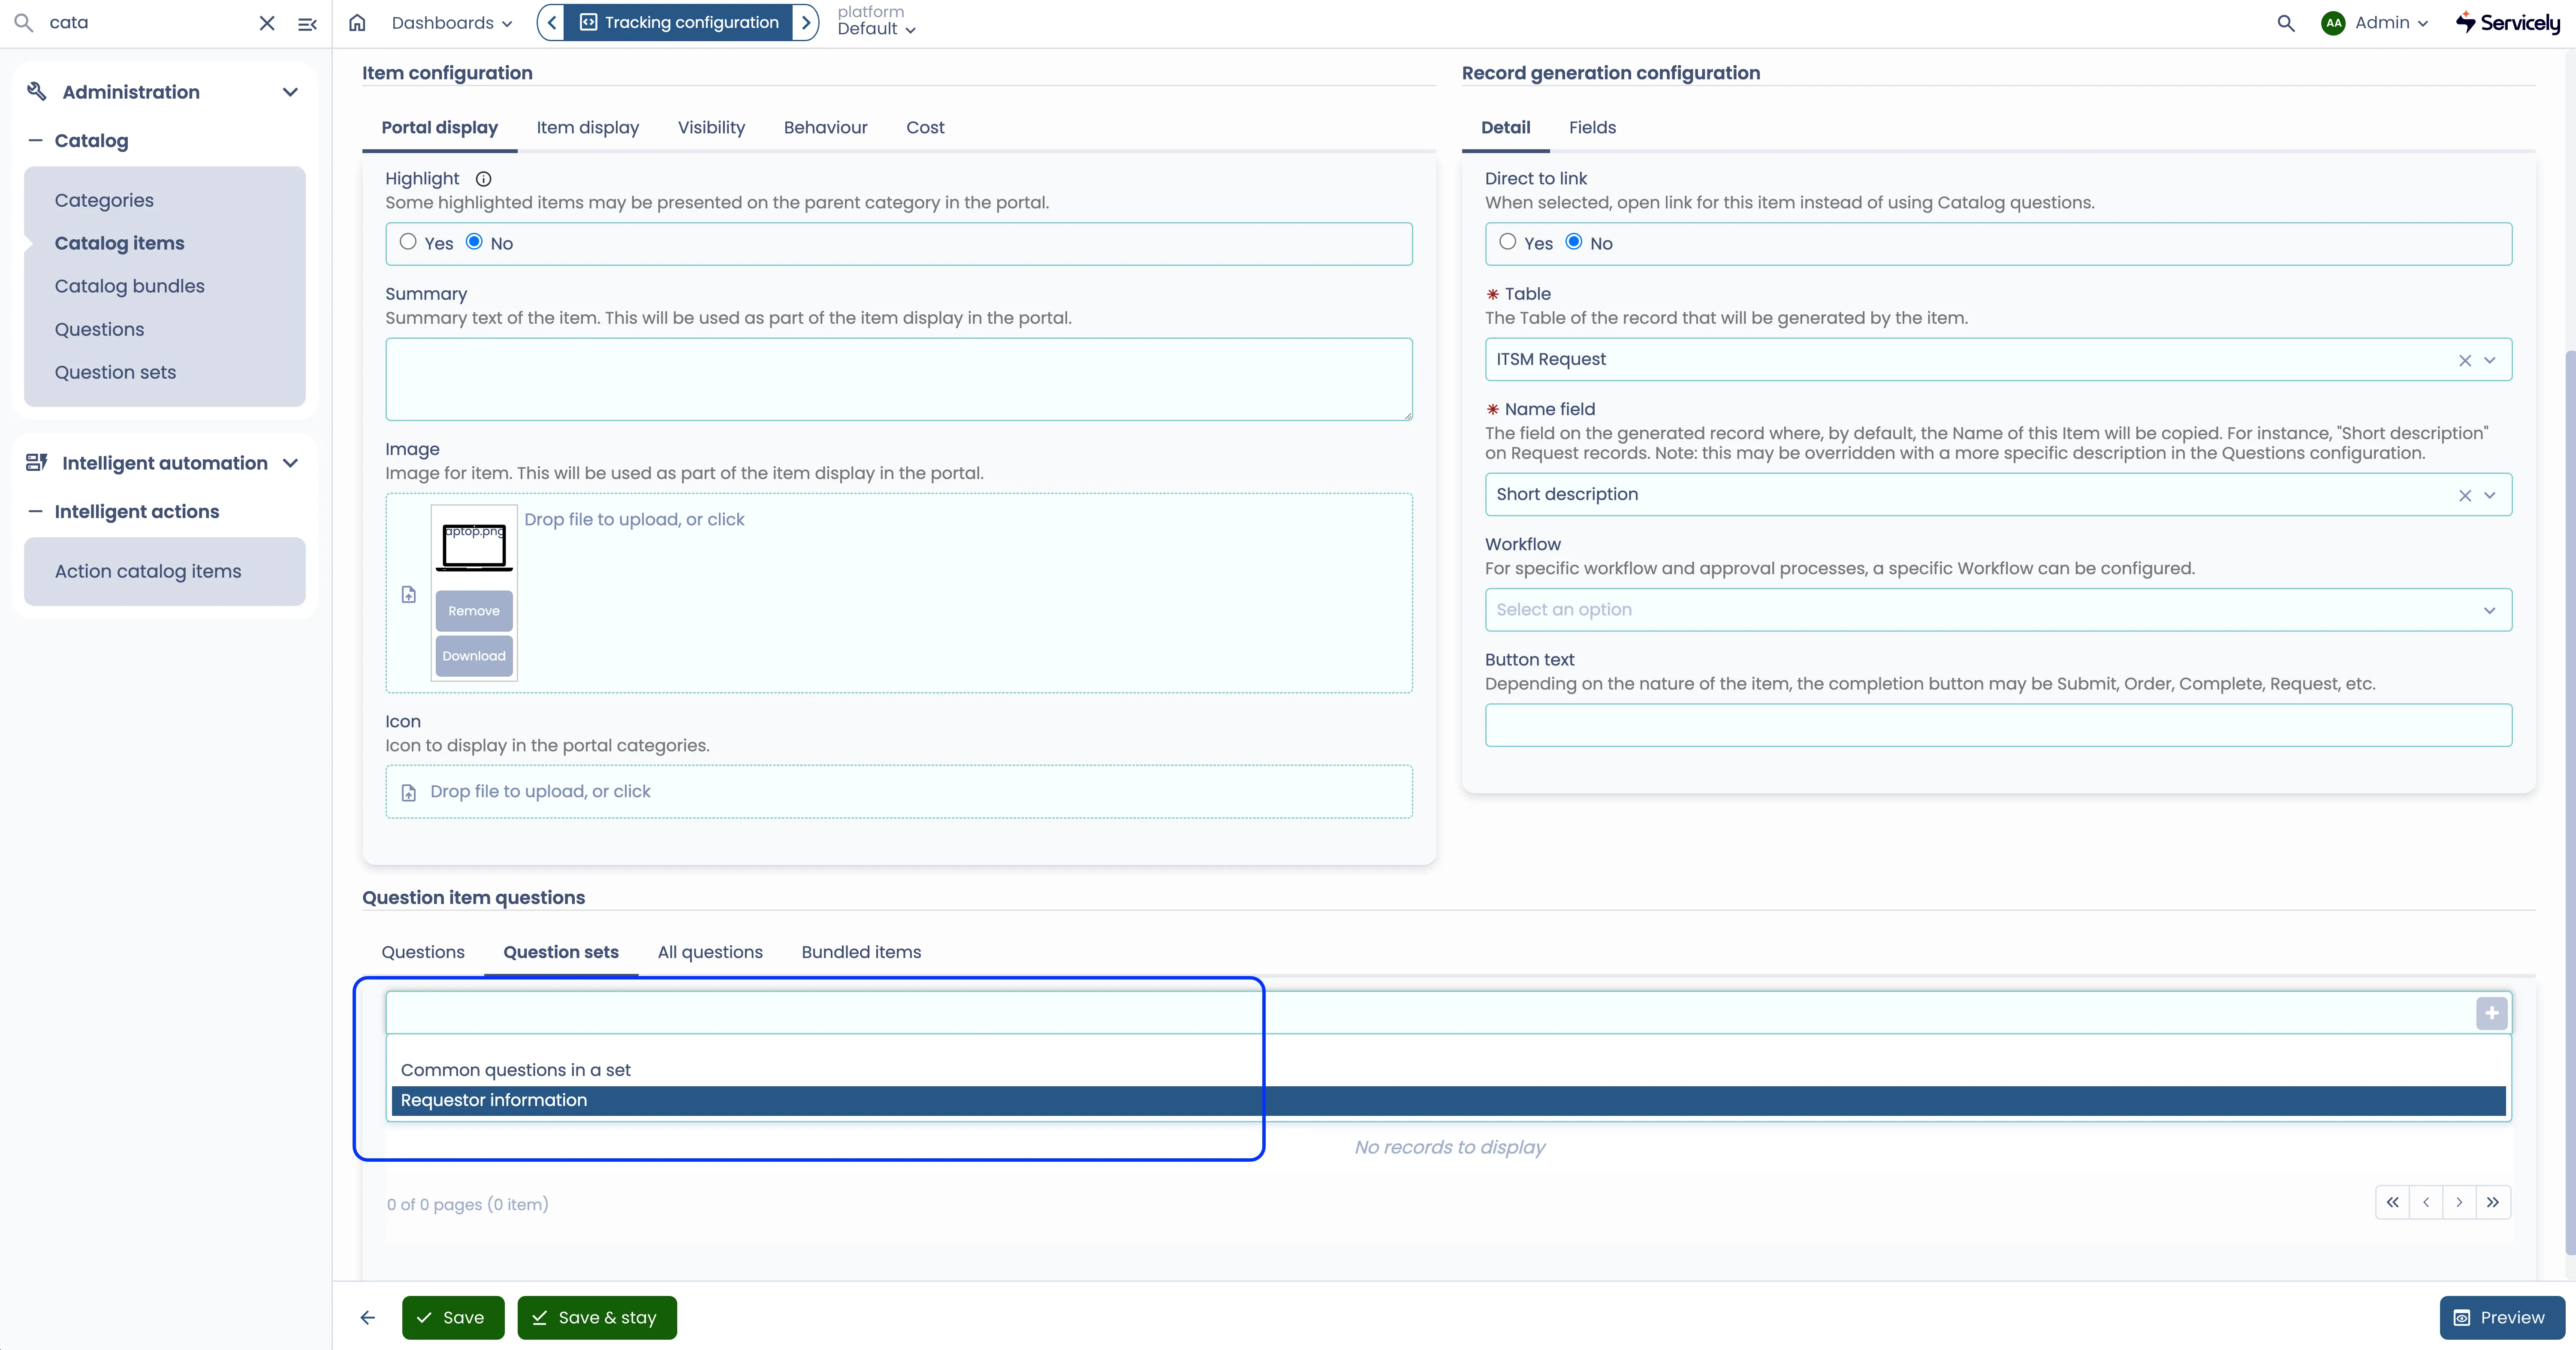Switch to the Cost tab
Viewport: 2576px width, 1350px height.
point(925,127)
